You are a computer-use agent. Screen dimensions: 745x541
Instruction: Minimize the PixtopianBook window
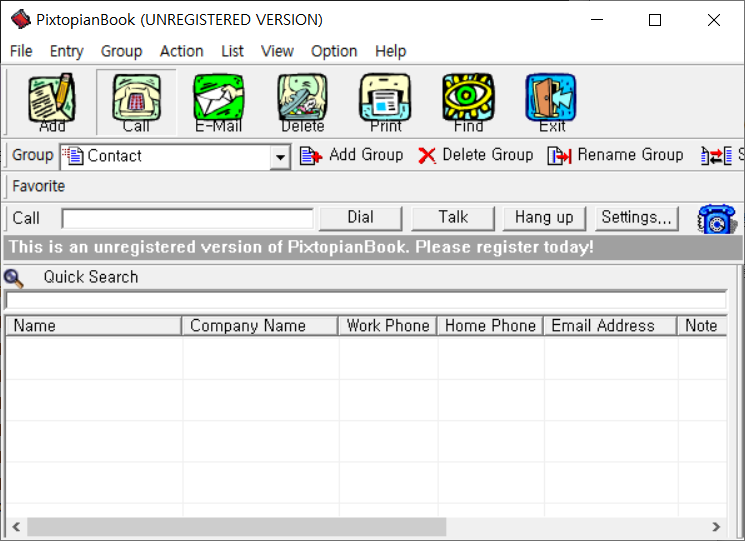click(597, 20)
